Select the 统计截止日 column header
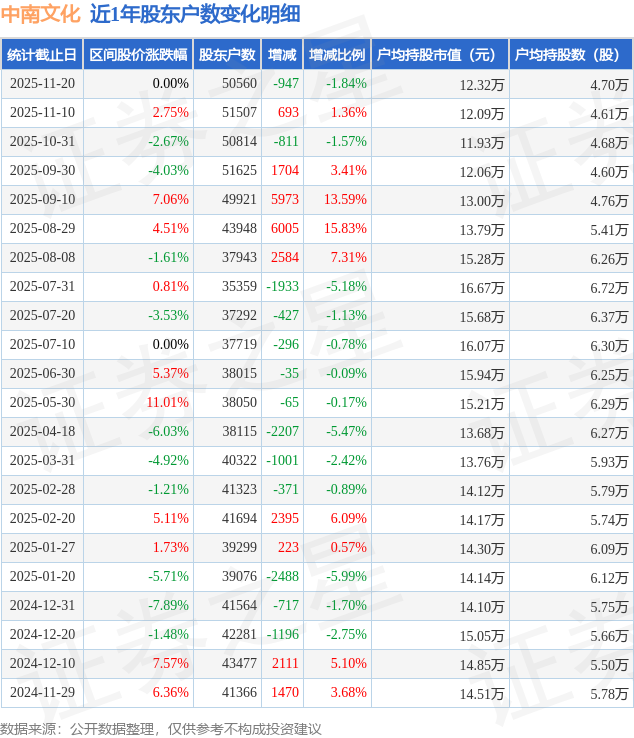634x738 pixels. tap(41, 55)
